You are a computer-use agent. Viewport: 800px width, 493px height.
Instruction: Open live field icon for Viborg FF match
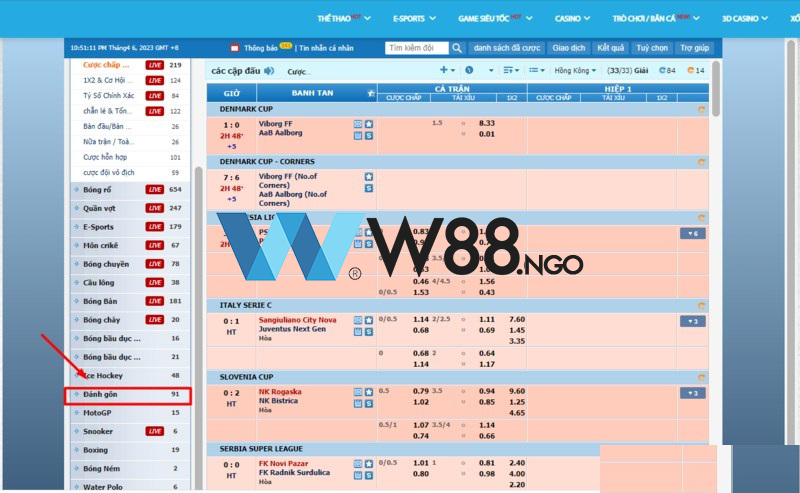tap(358, 124)
